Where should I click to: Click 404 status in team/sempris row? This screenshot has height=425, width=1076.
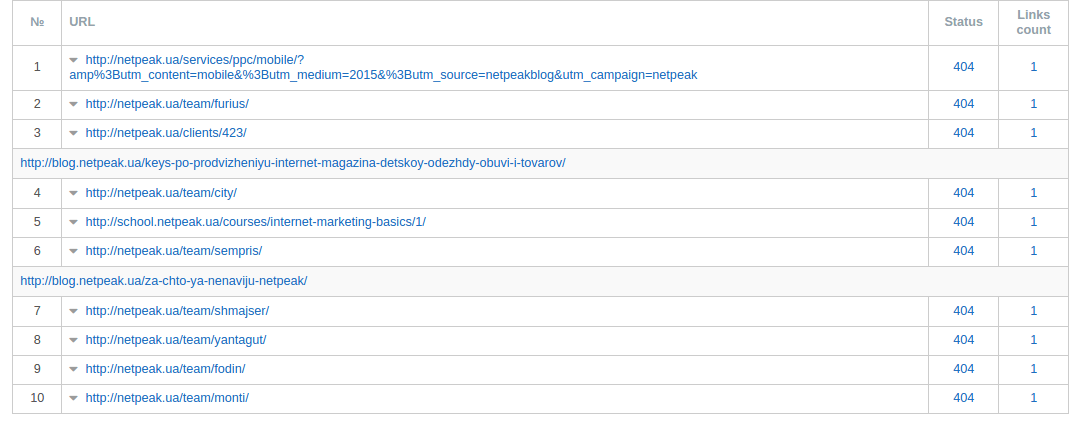[x=963, y=251]
